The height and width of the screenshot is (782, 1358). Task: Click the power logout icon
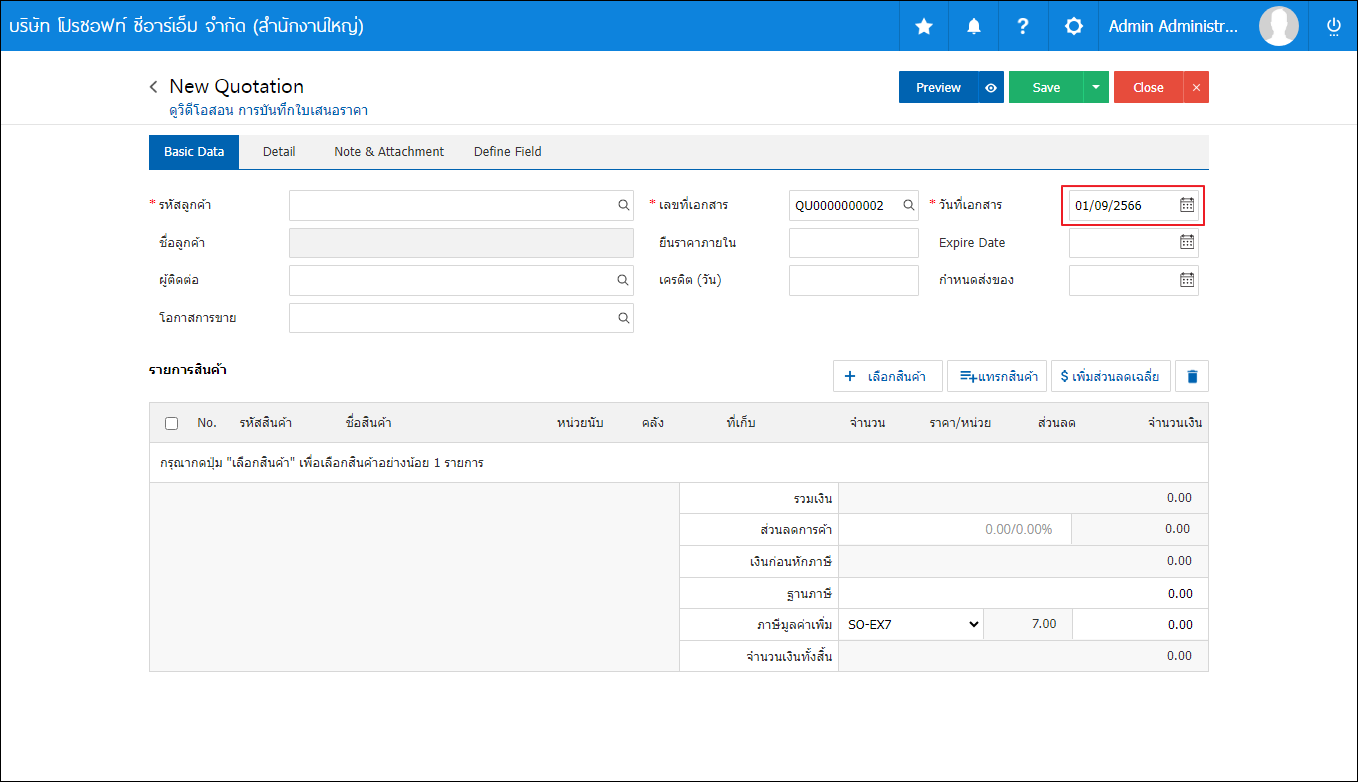[1333, 27]
